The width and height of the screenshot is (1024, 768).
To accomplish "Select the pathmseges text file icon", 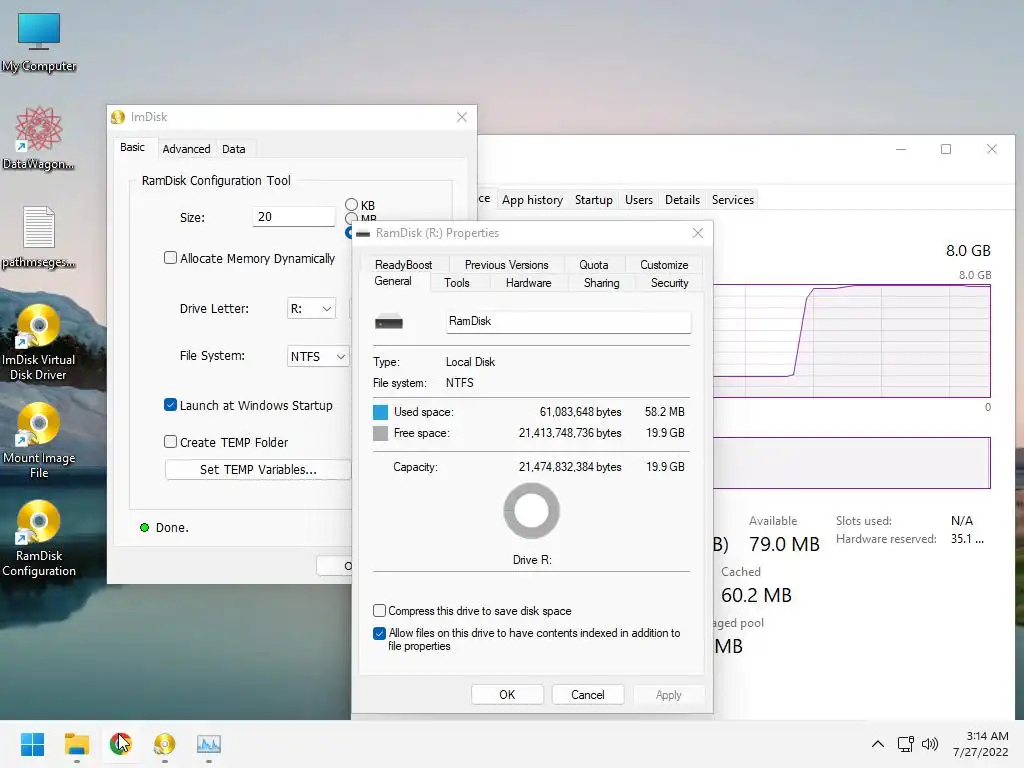I will [39, 237].
